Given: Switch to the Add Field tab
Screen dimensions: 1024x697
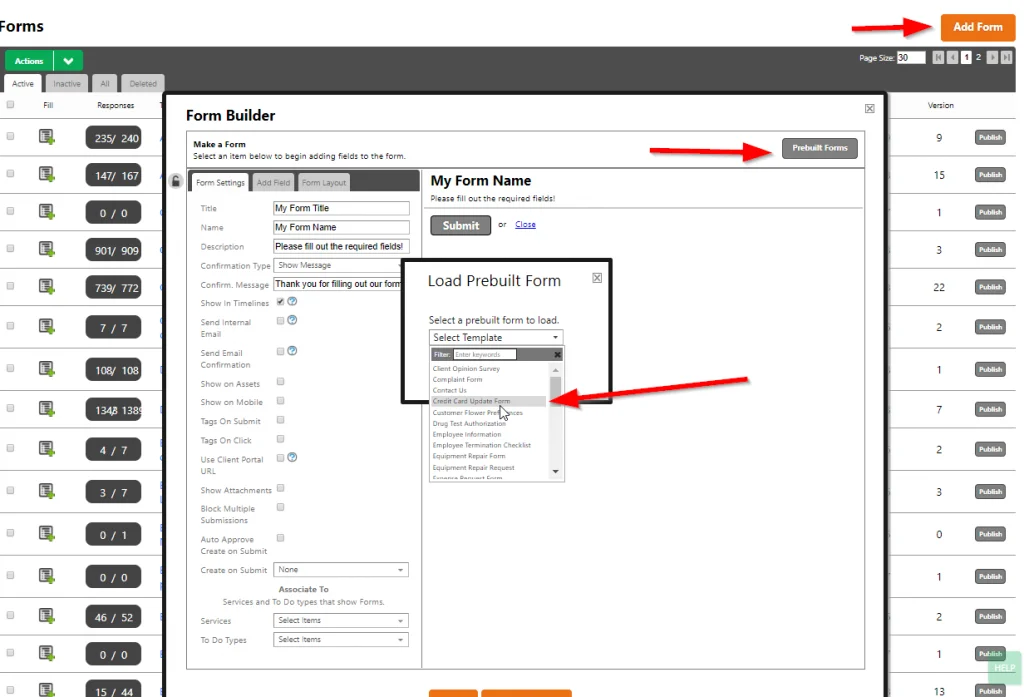Looking at the screenshot, I should click(273, 183).
